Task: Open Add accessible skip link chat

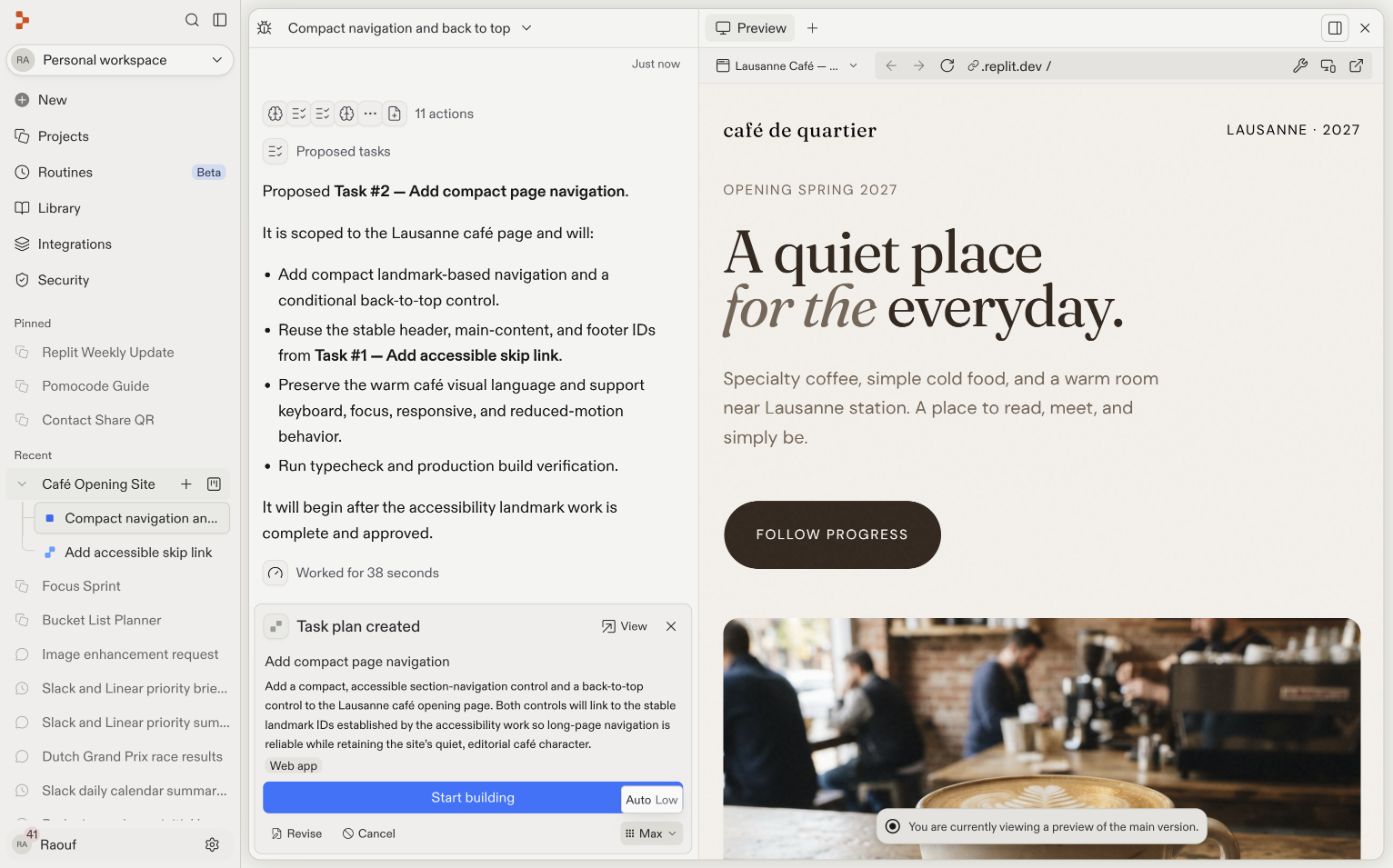Action: (x=132, y=552)
